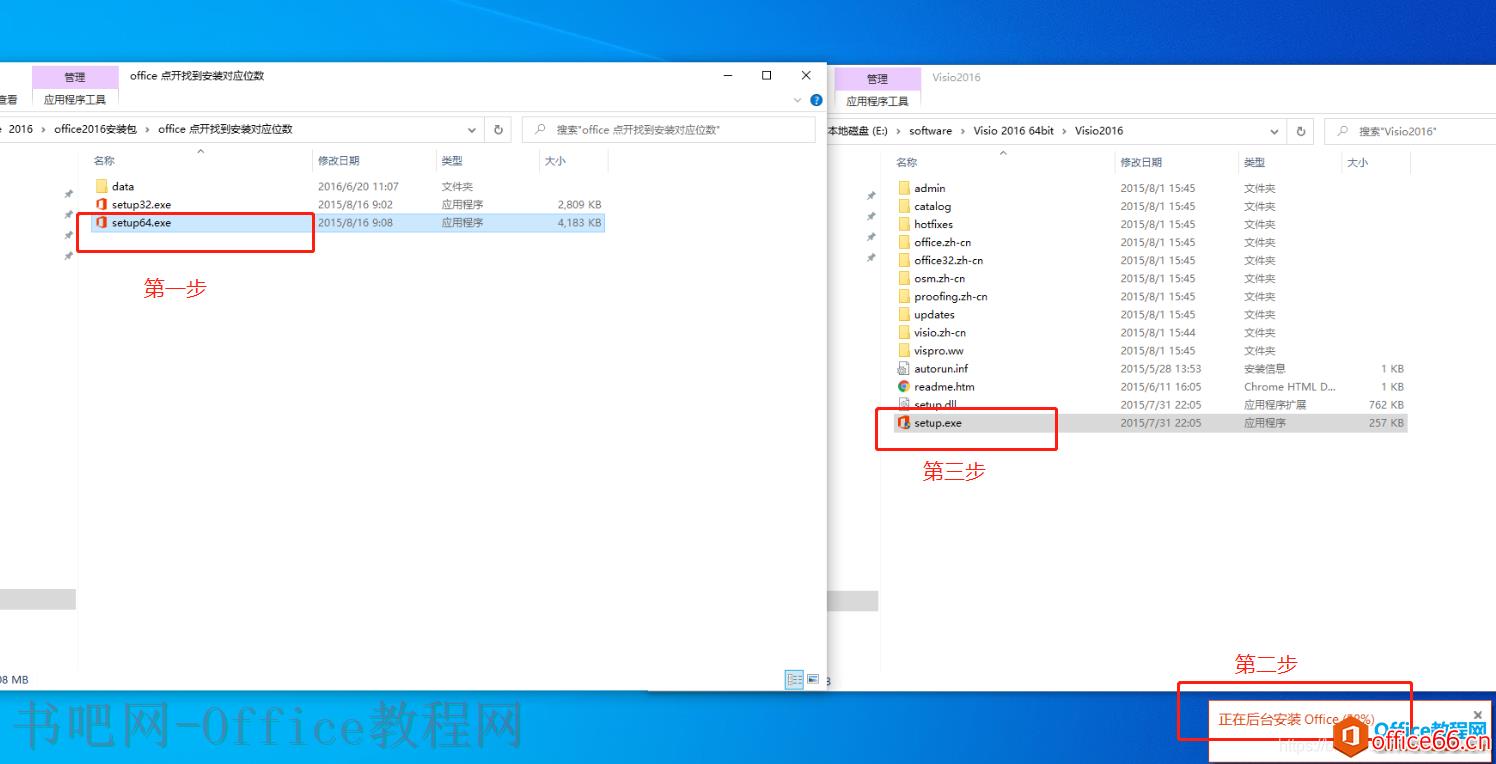Expand the ribbon in the left Explorer window
This screenshot has width=1496, height=764.
798,100
